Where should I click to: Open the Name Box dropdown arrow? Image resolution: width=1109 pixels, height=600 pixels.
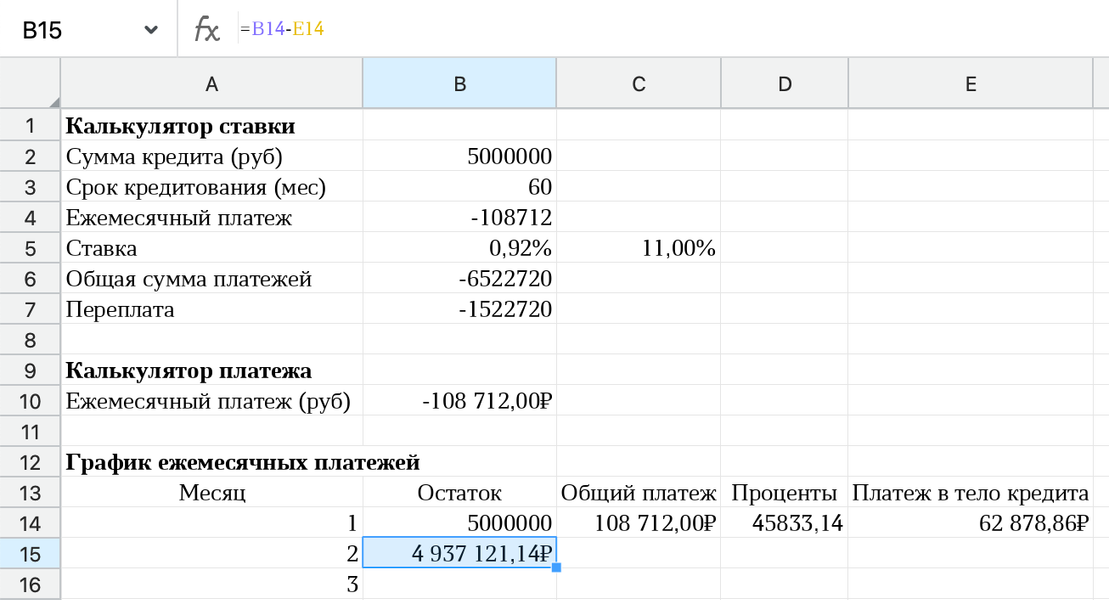point(151,30)
